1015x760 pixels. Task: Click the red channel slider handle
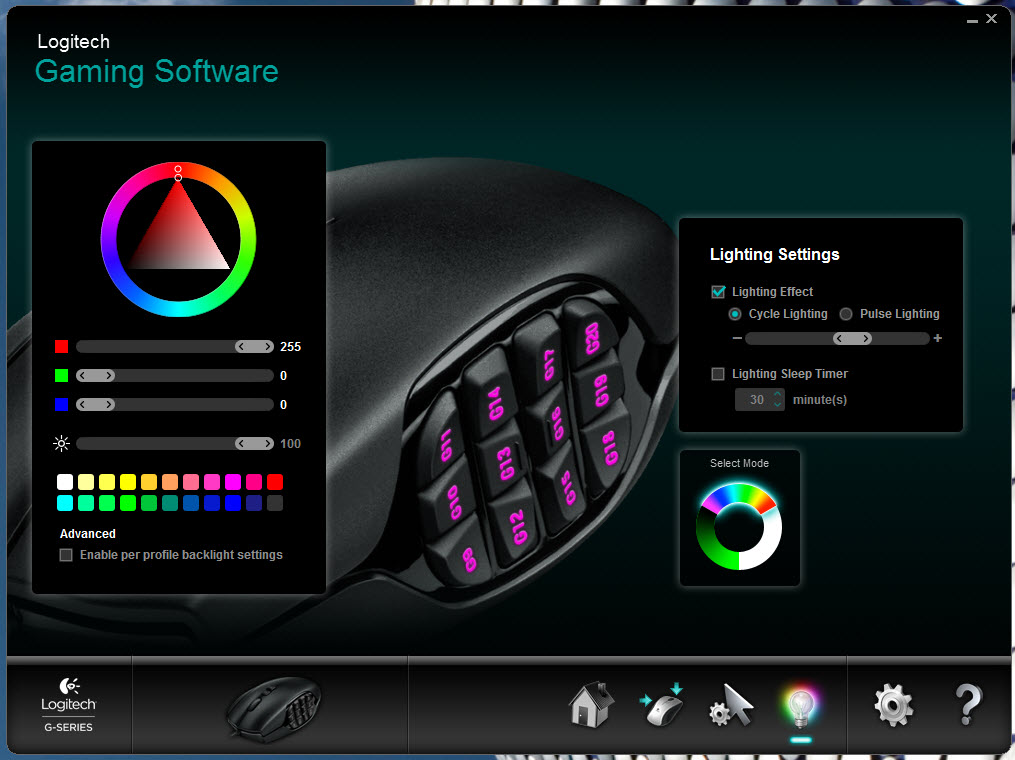pos(254,347)
